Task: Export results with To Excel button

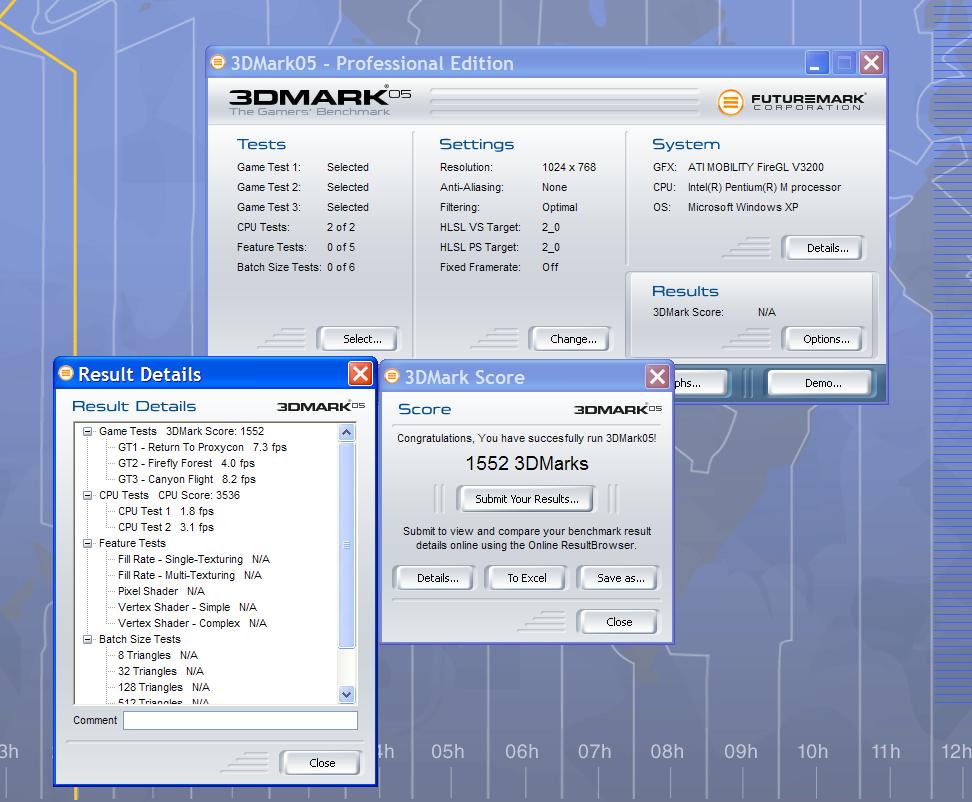Action: click(x=526, y=578)
